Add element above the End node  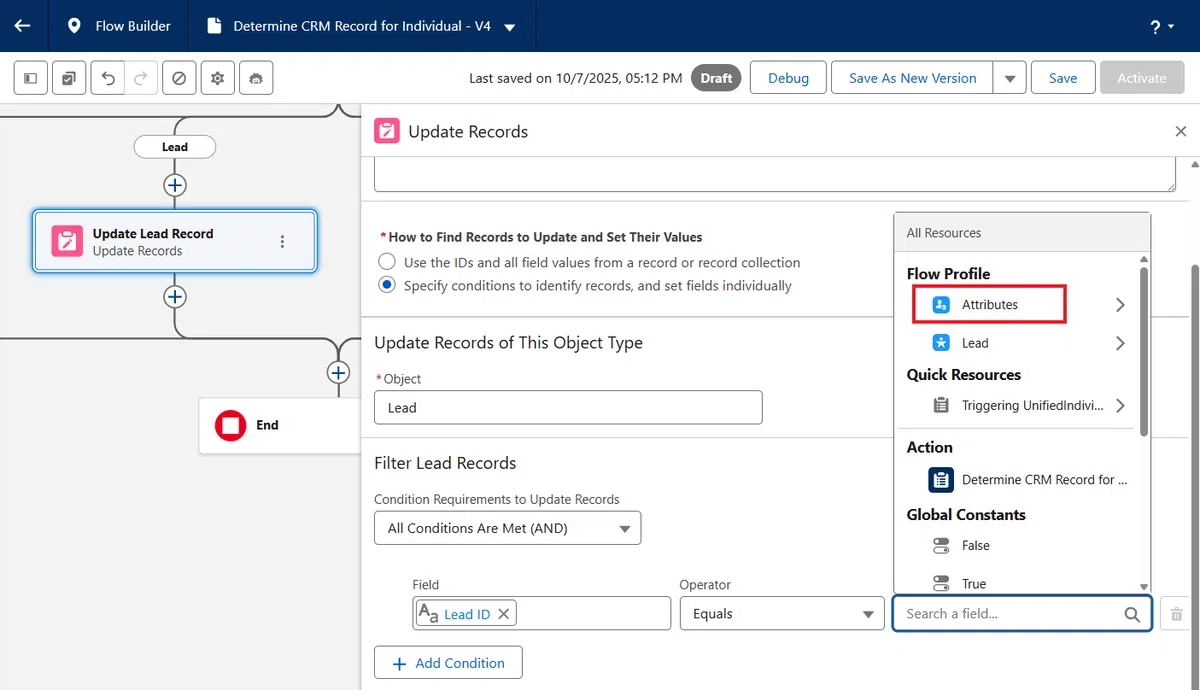coord(338,372)
